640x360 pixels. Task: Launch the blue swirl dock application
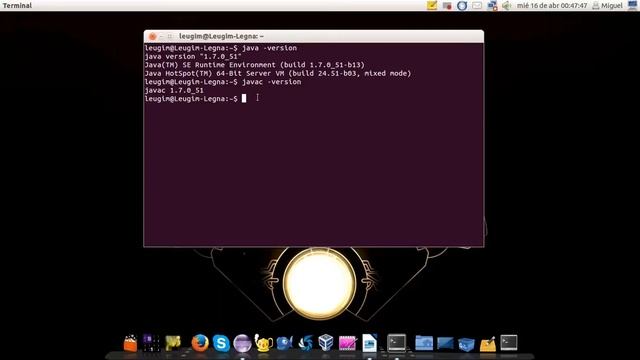tap(305, 343)
